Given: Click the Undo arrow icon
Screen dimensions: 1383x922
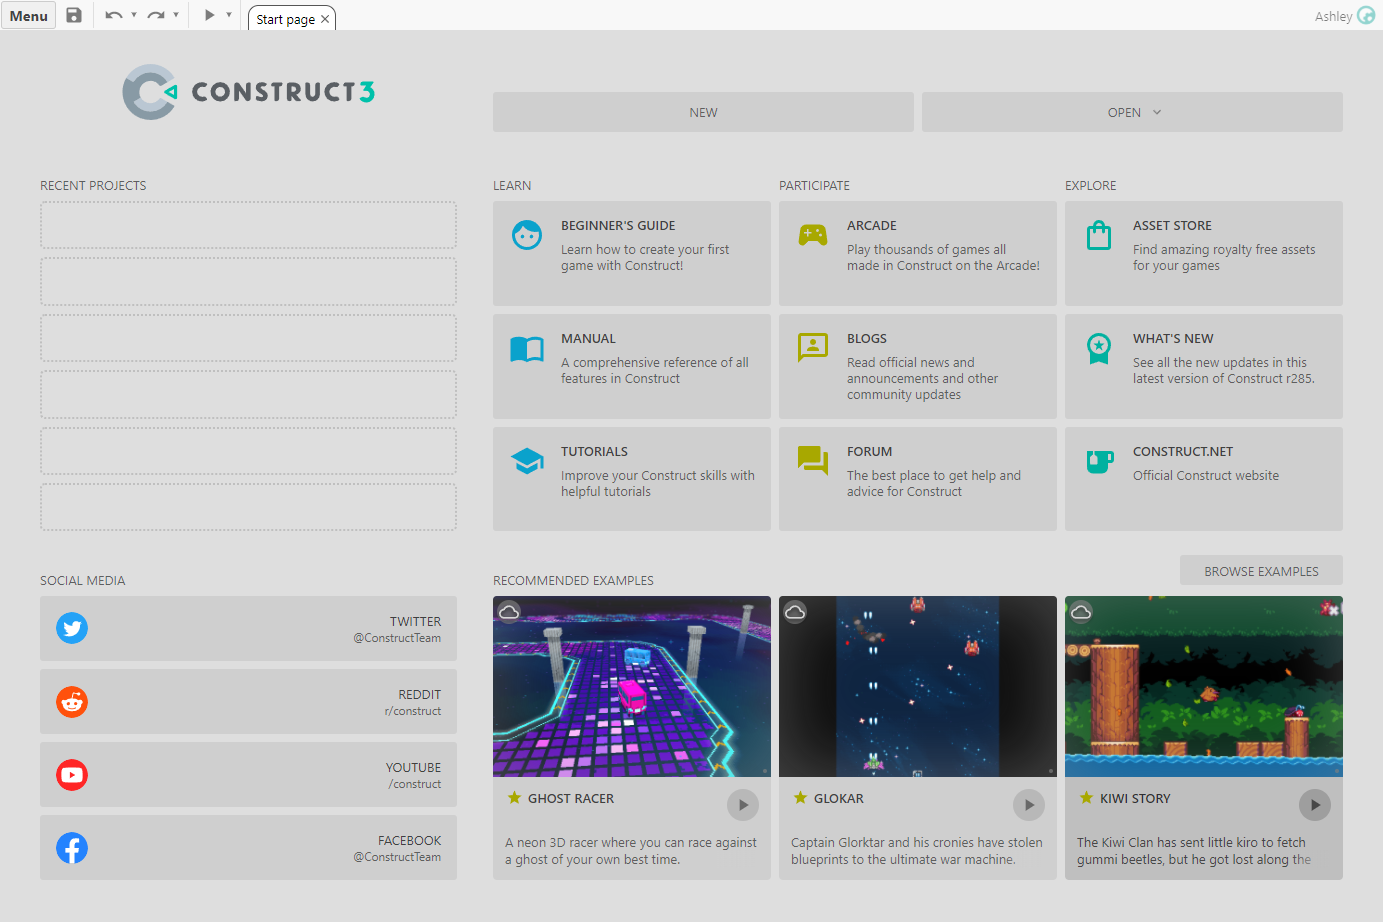Looking at the screenshot, I should [113, 15].
